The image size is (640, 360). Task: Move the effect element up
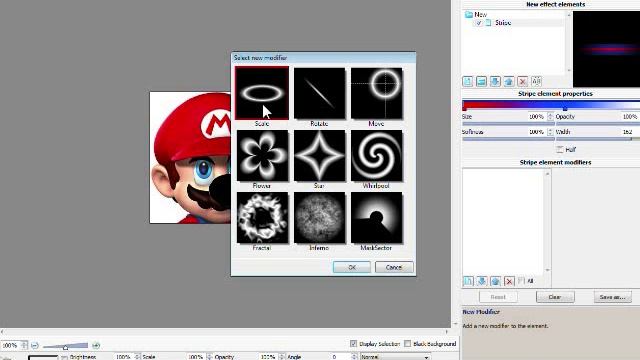[x=509, y=81]
